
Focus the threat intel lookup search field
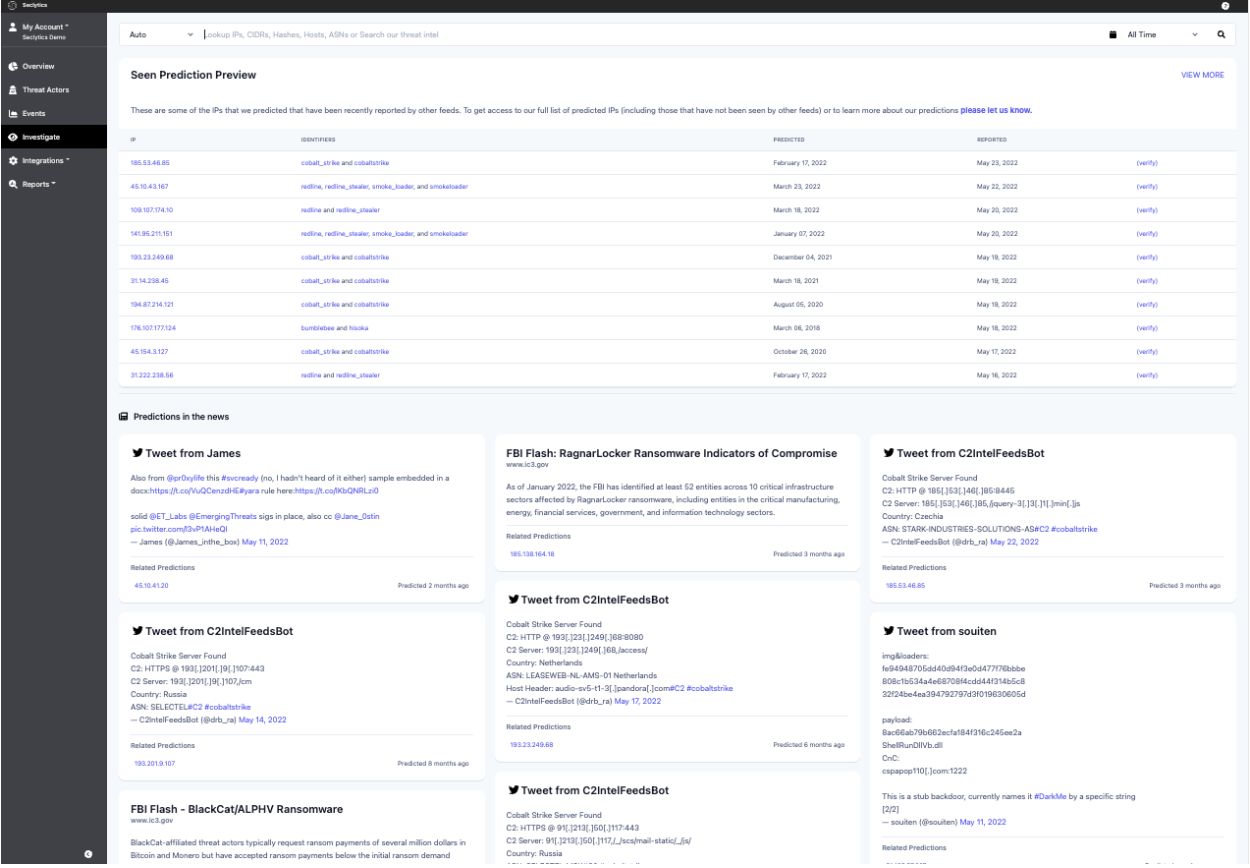tap(650, 35)
